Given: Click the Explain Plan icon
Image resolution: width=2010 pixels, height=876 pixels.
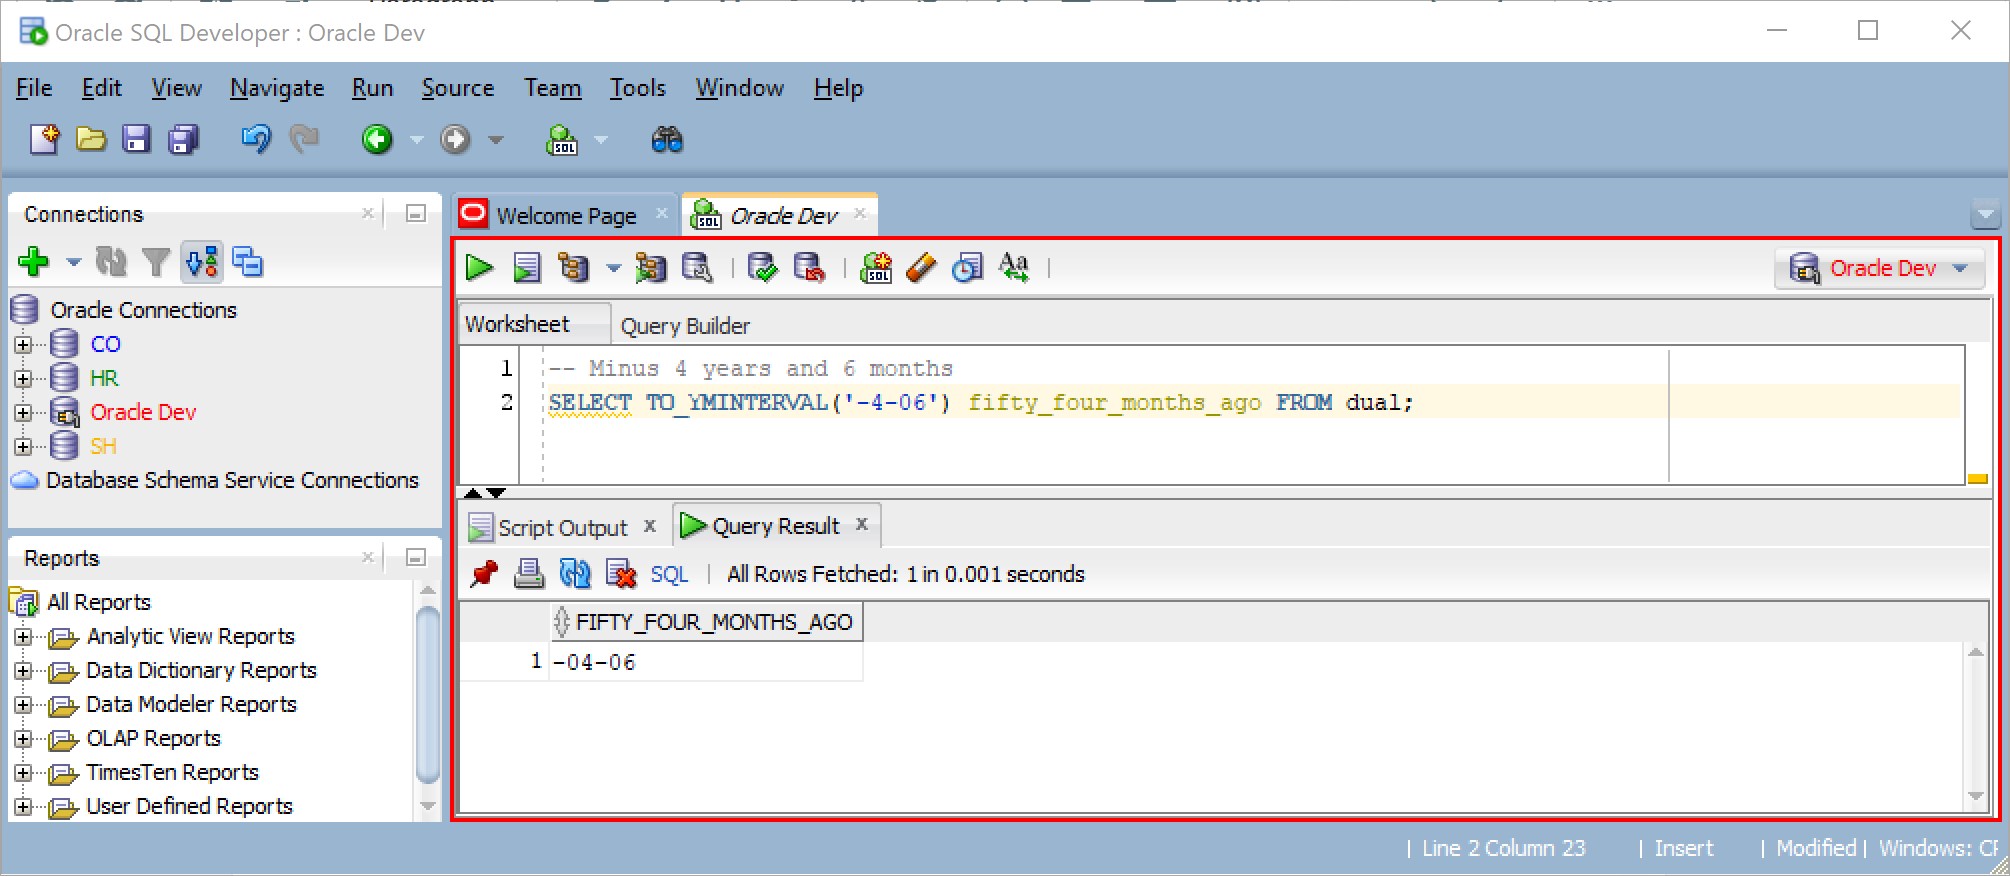Looking at the screenshot, I should point(573,267).
